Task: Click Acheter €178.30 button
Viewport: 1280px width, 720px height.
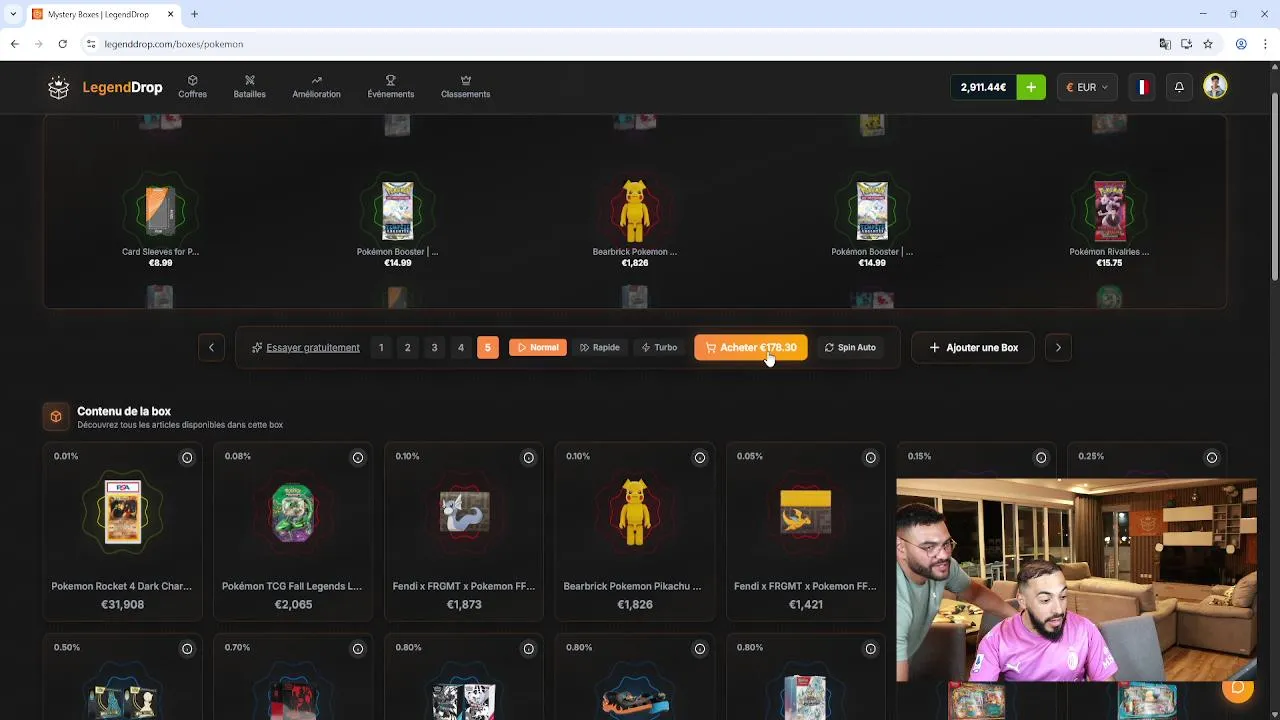Action: tap(751, 348)
